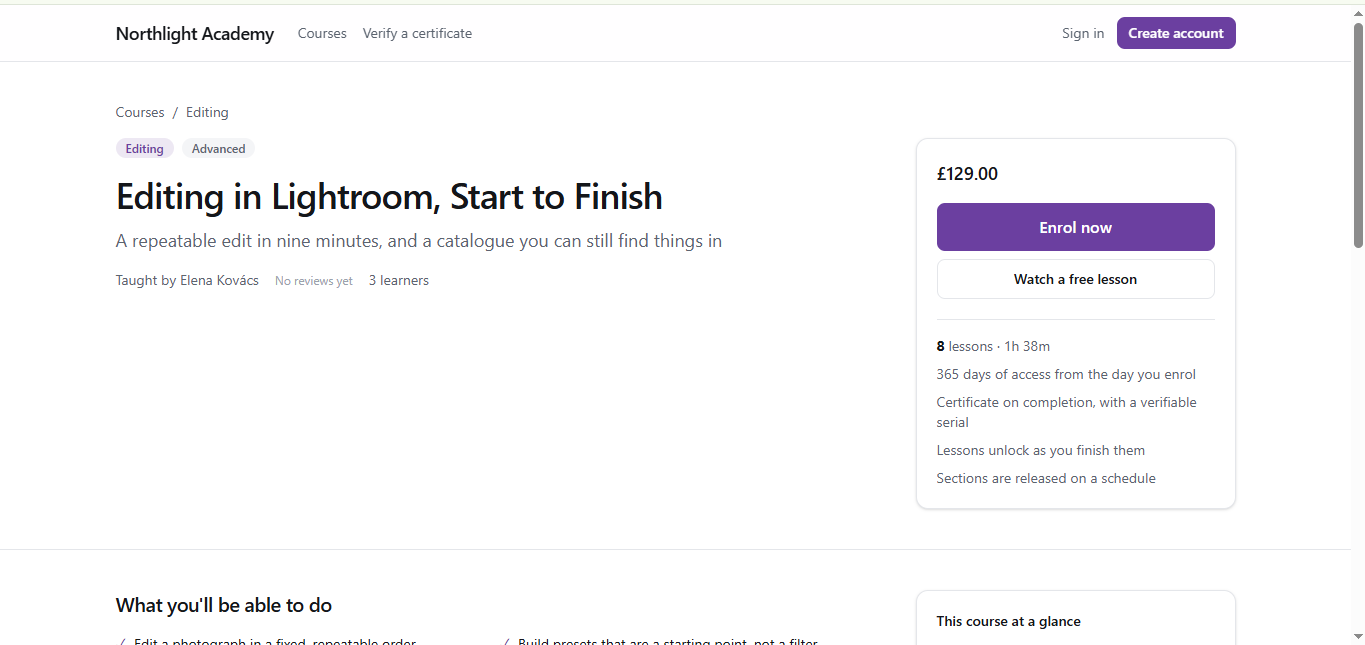
Task: Open the Courses navigation link
Action: click(322, 34)
